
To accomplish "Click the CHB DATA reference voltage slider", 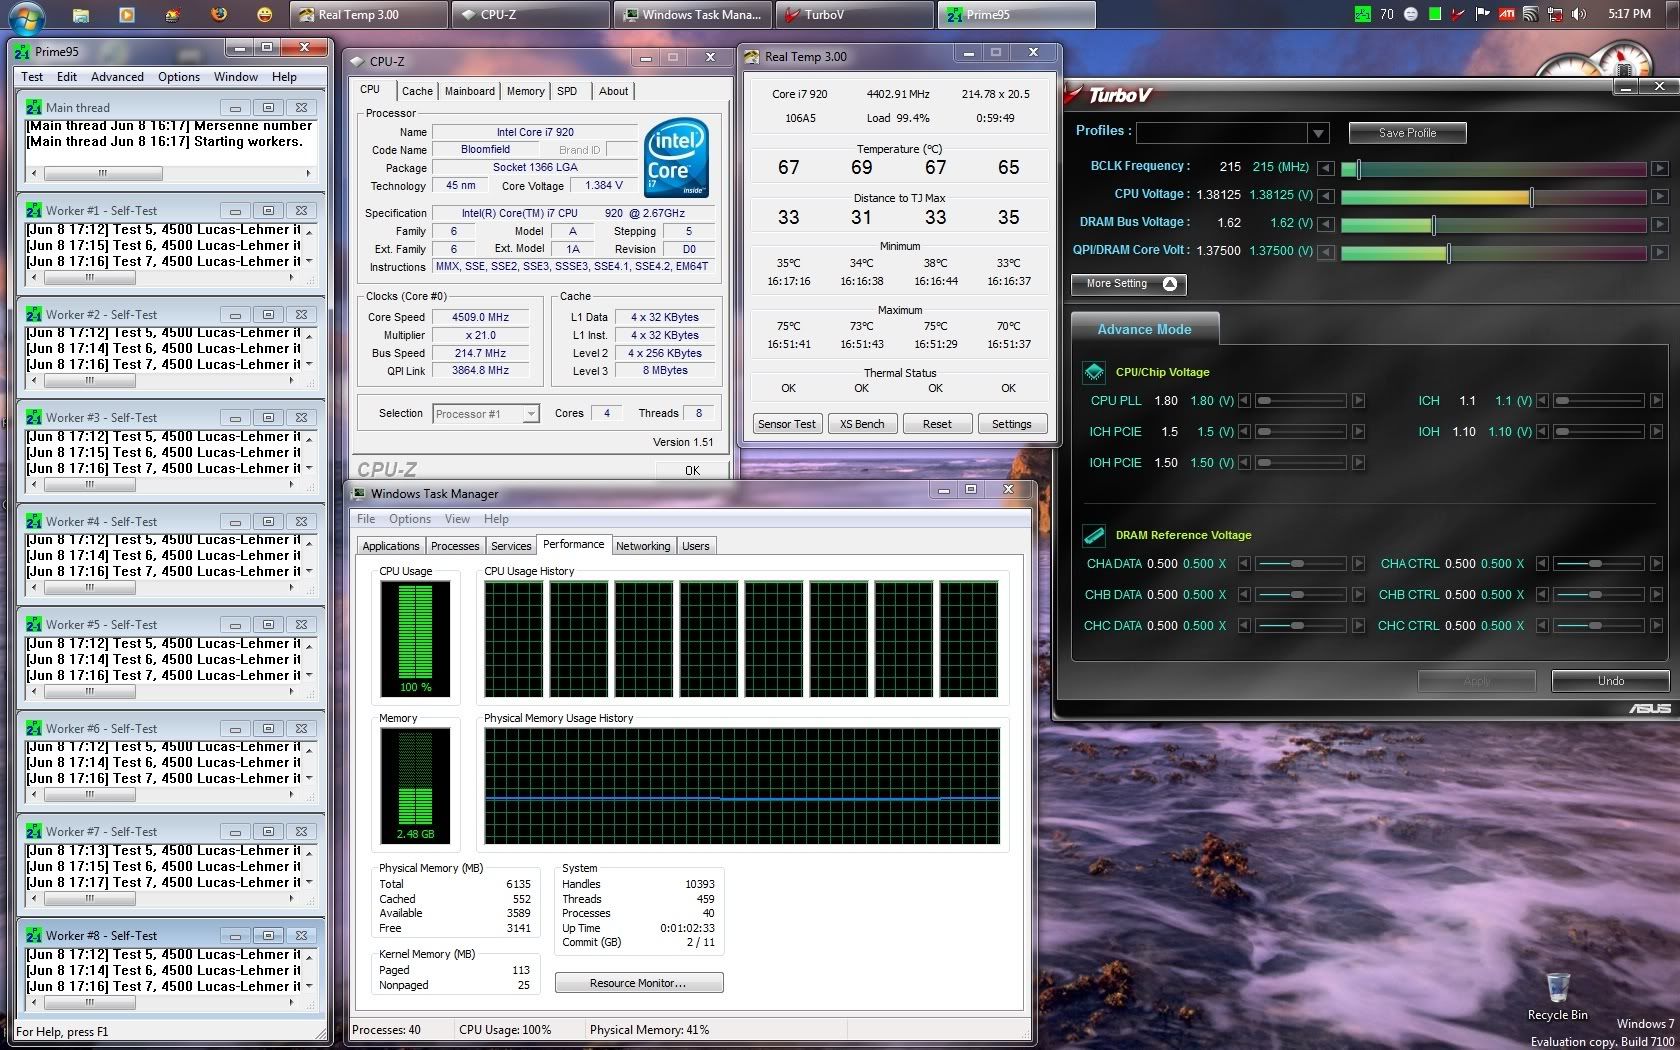I will tap(1301, 594).
